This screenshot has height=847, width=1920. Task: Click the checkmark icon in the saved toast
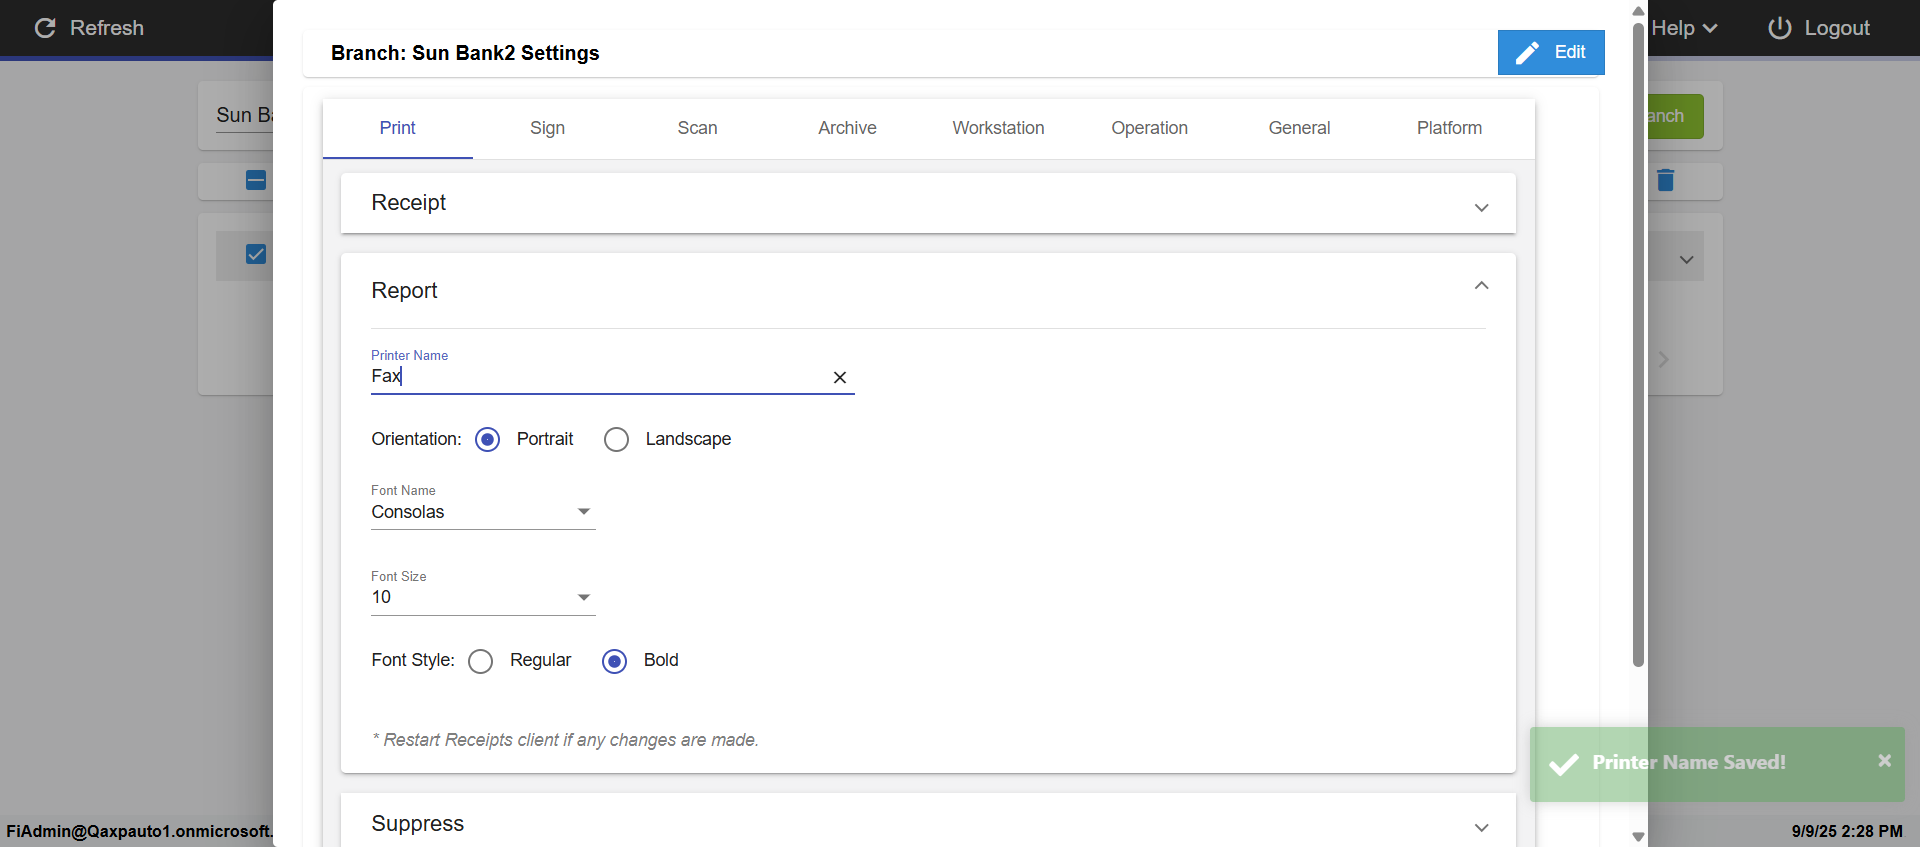point(1563,764)
